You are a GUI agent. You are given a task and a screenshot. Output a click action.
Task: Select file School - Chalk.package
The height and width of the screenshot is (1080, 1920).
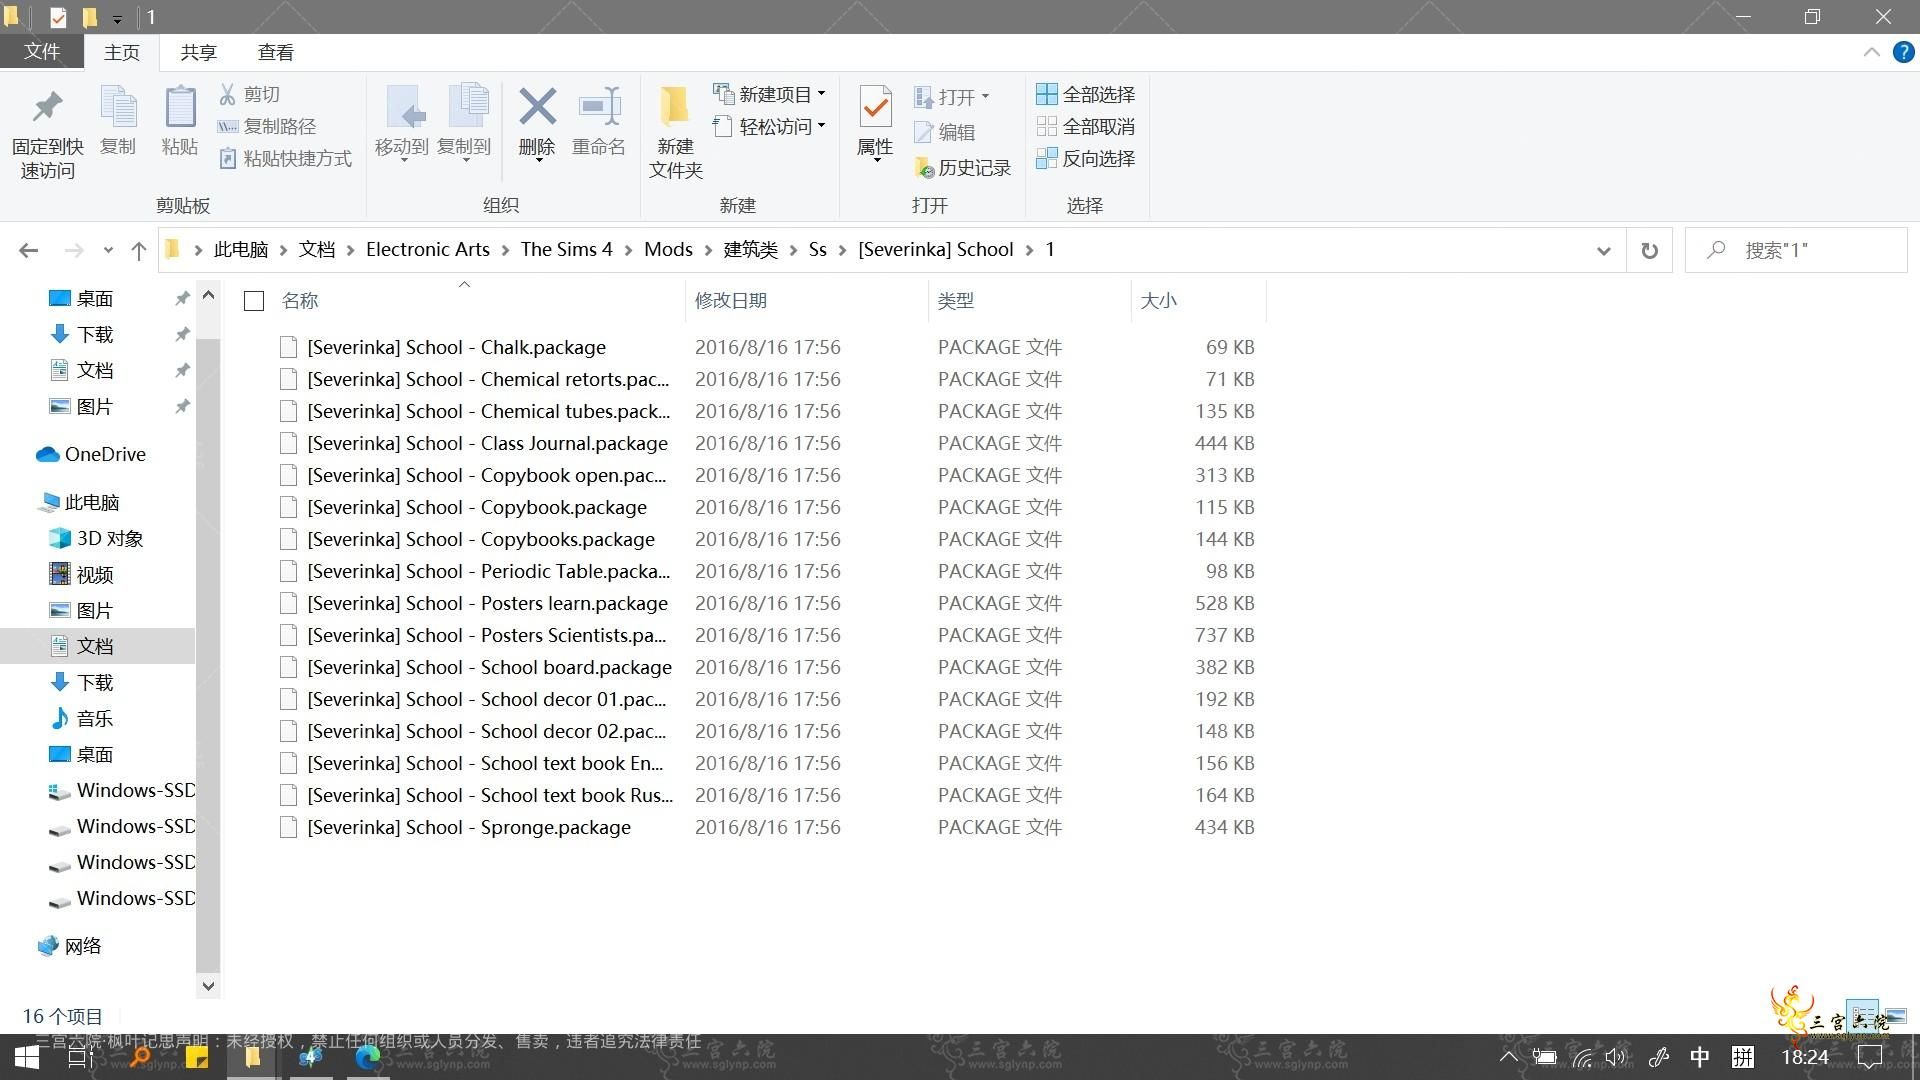click(x=456, y=348)
